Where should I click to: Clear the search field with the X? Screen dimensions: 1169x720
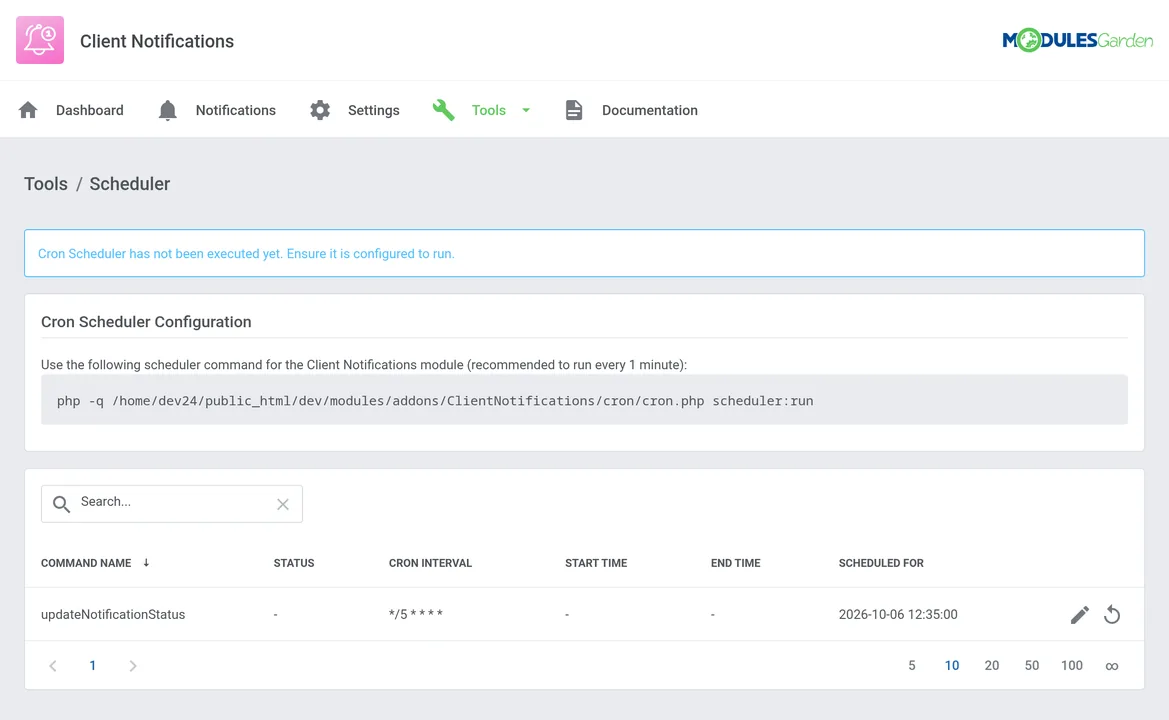pos(283,505)
